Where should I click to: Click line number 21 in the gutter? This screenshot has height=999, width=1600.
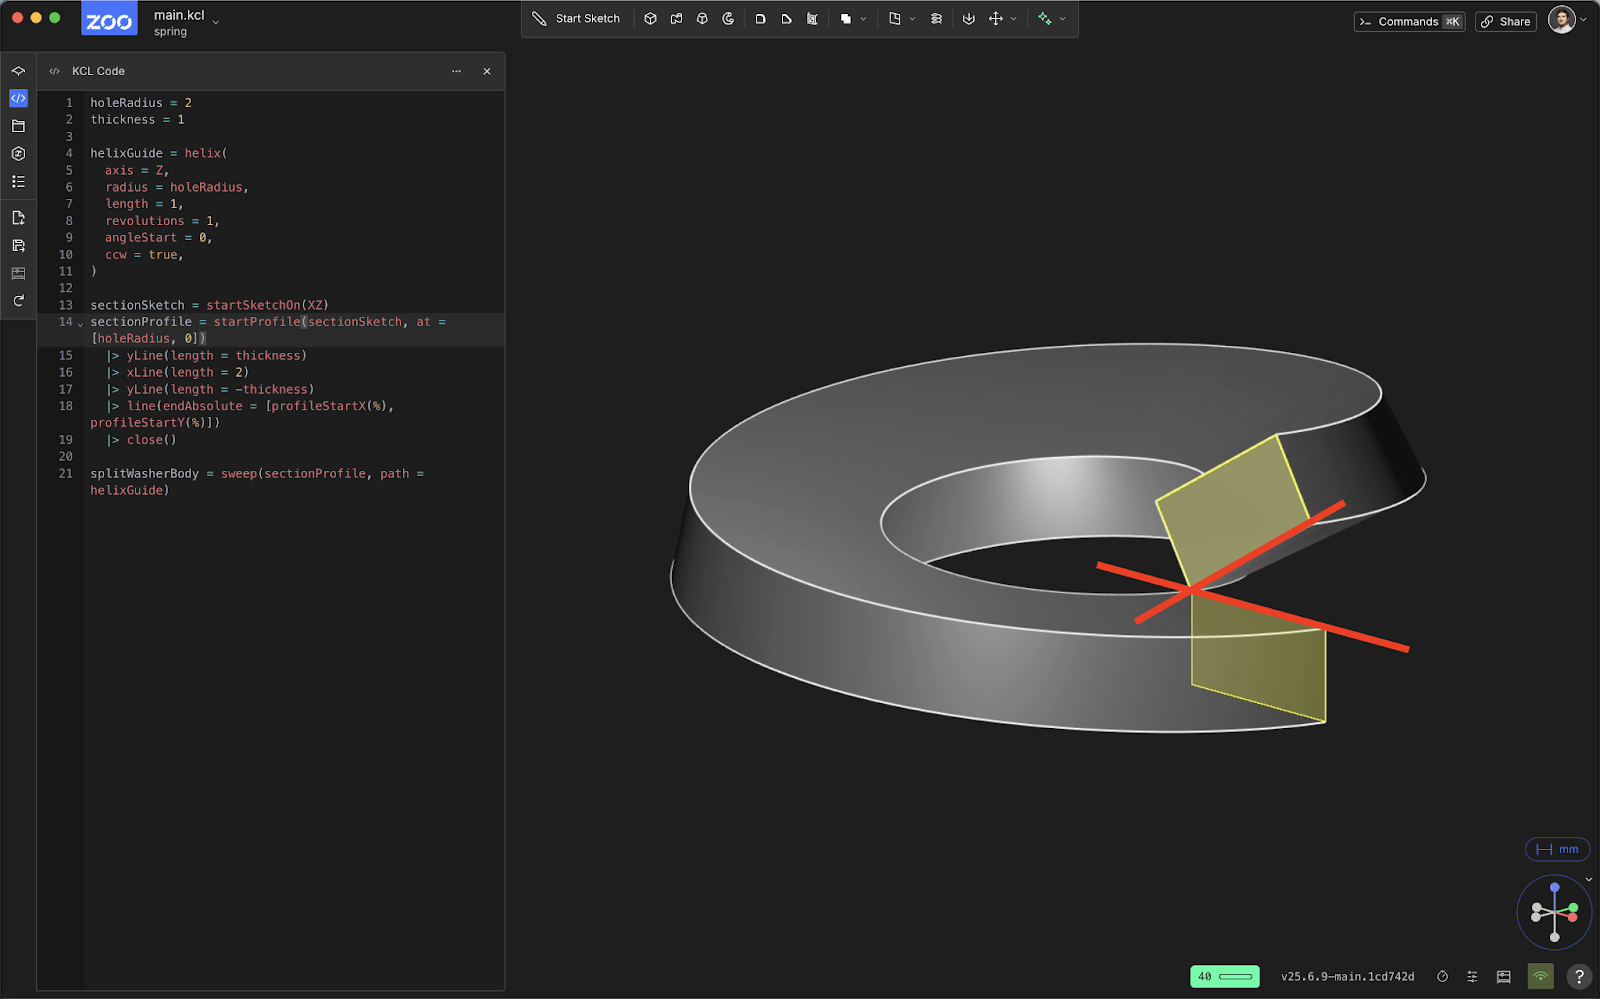point(65,473)
